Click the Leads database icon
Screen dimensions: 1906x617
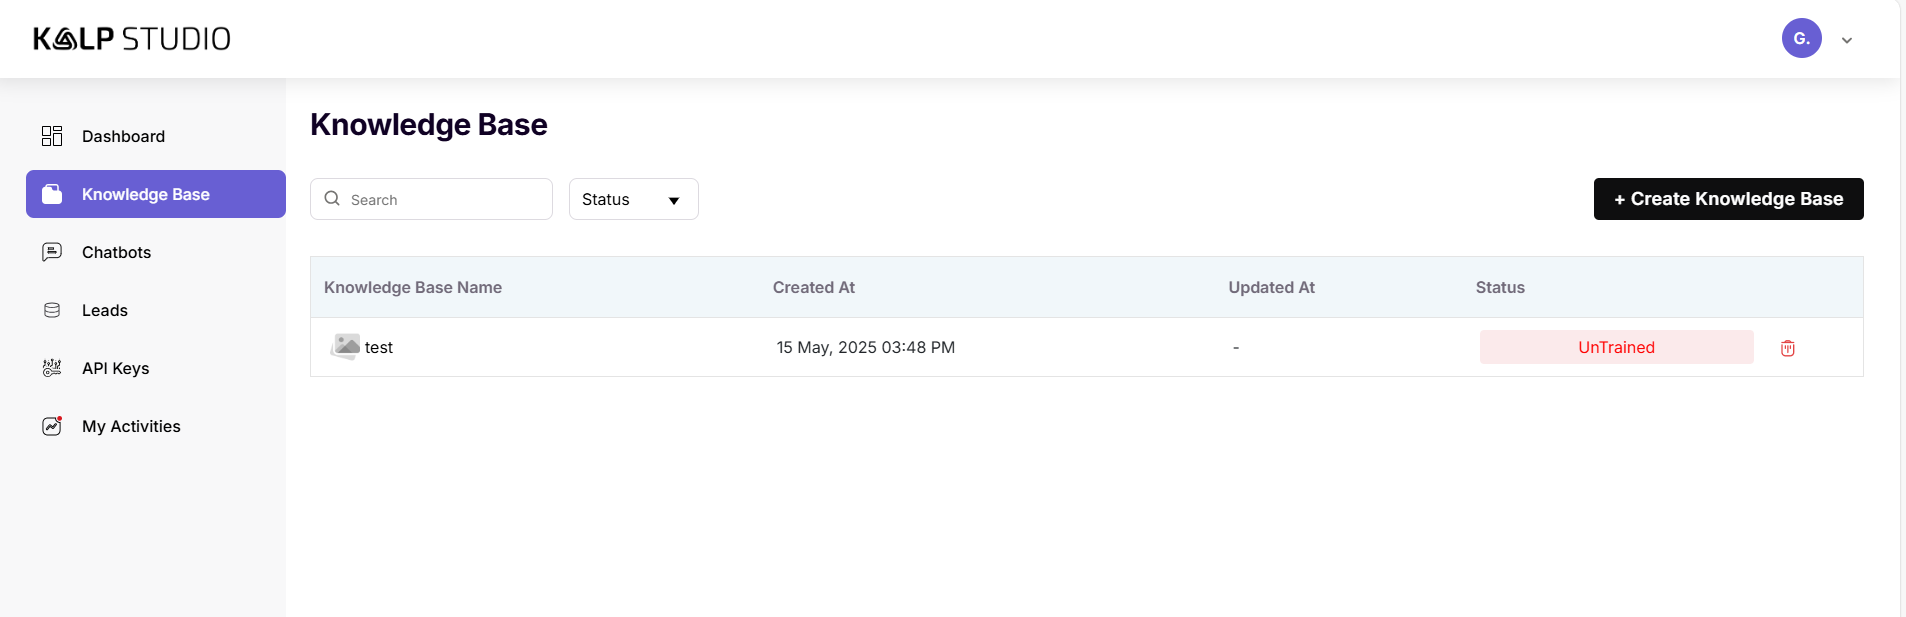tap(52, 310)
